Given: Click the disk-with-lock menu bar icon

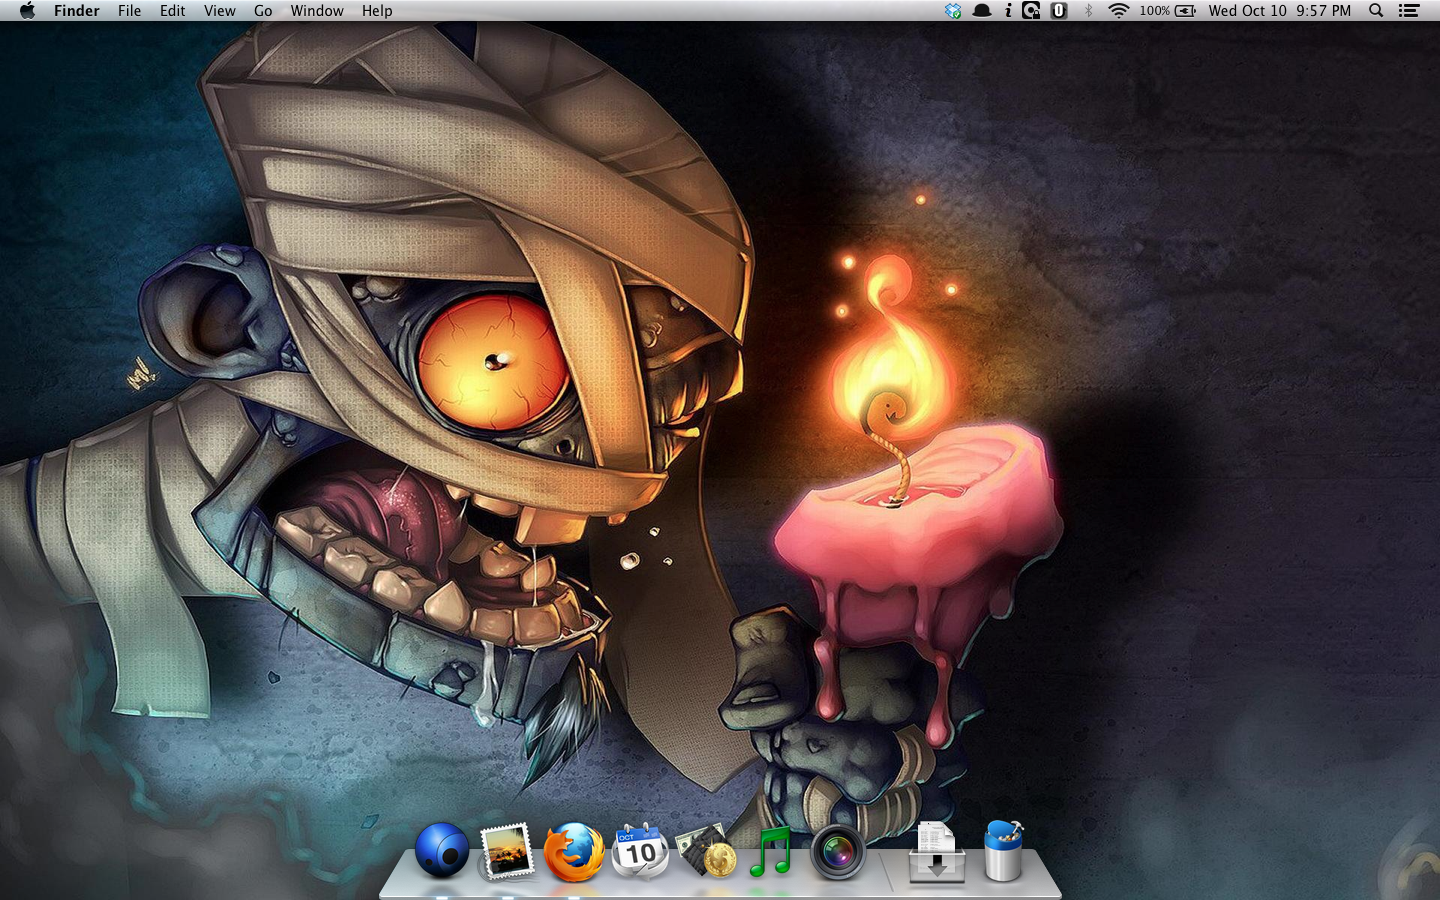Looking at the screenshot, I should (x=1031, y=10).
